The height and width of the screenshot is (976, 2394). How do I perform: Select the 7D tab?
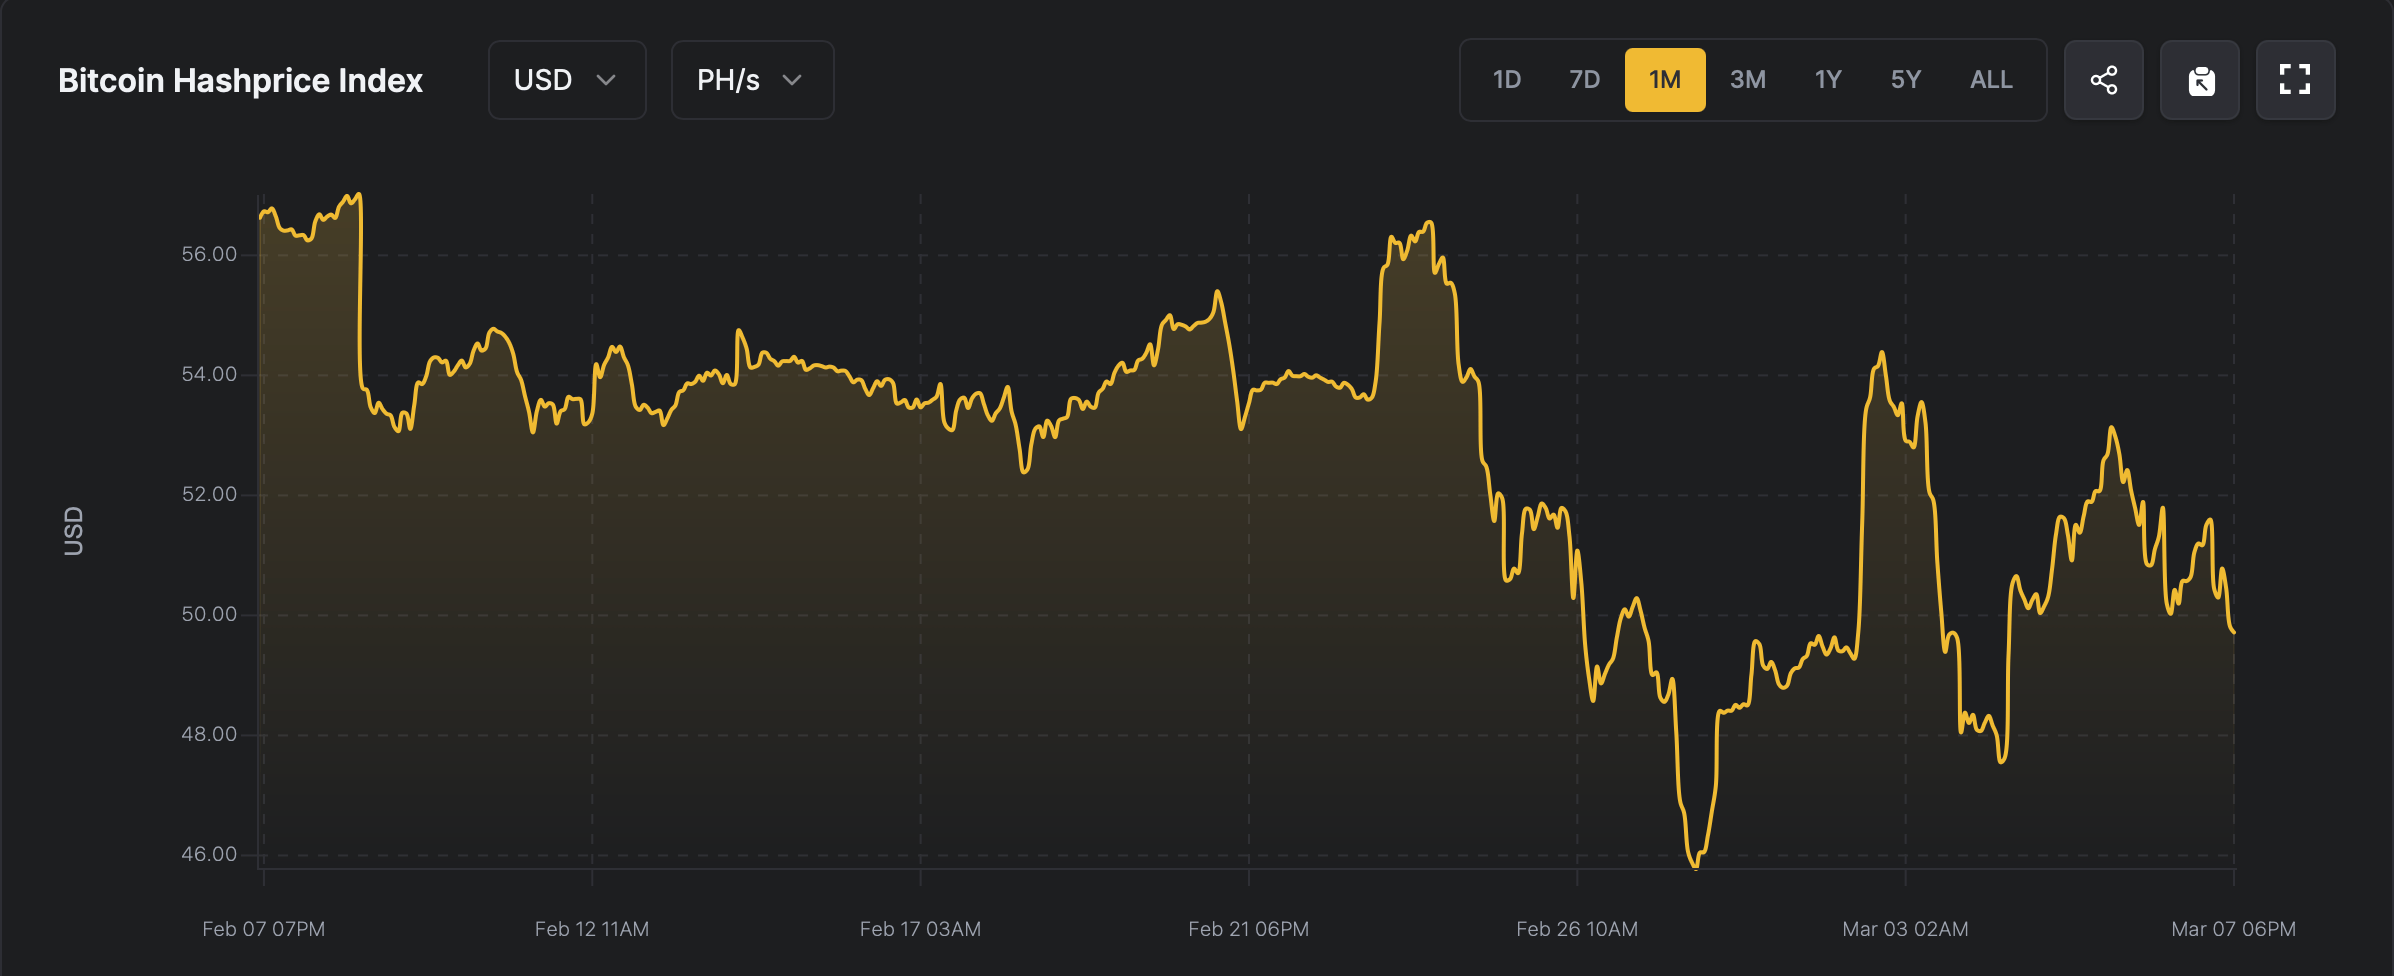coord(1585,80)
